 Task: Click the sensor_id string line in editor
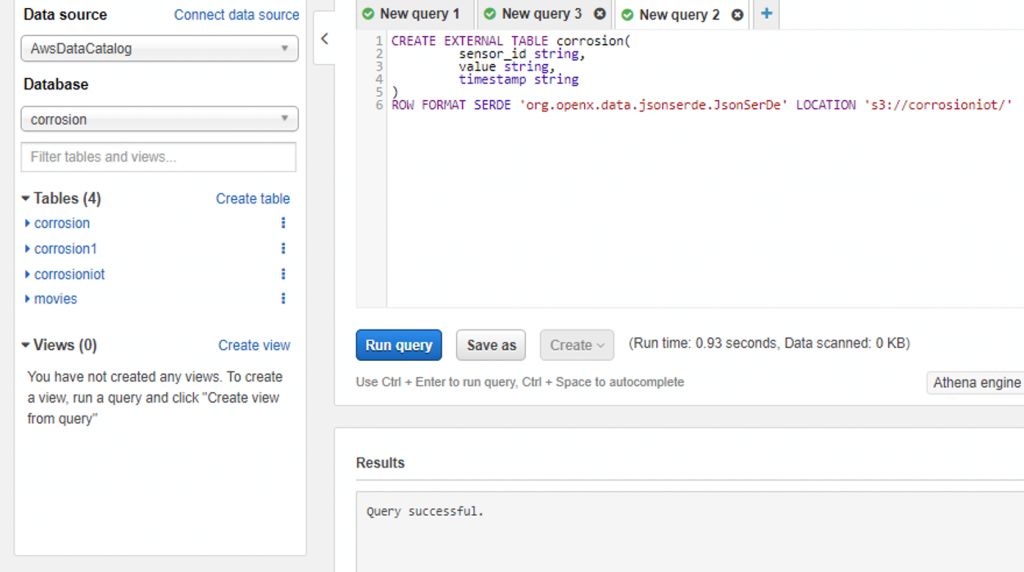click(522, 54)
